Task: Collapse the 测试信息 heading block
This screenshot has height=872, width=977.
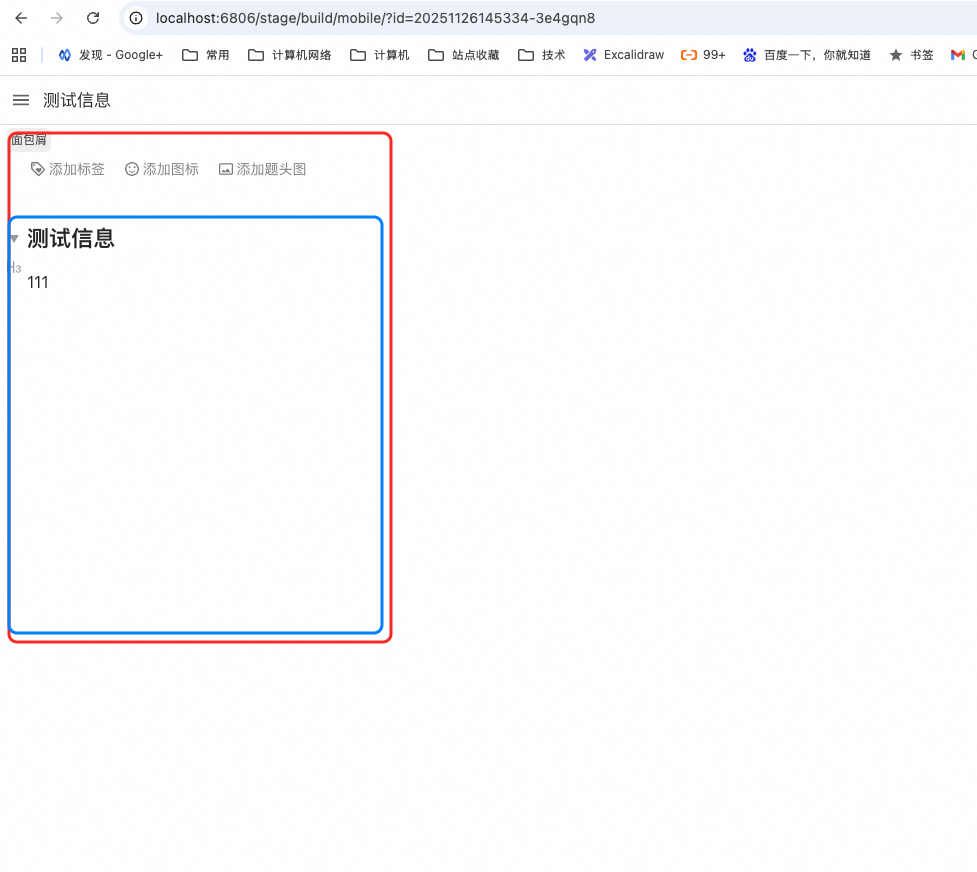Action: click(14, 239)
